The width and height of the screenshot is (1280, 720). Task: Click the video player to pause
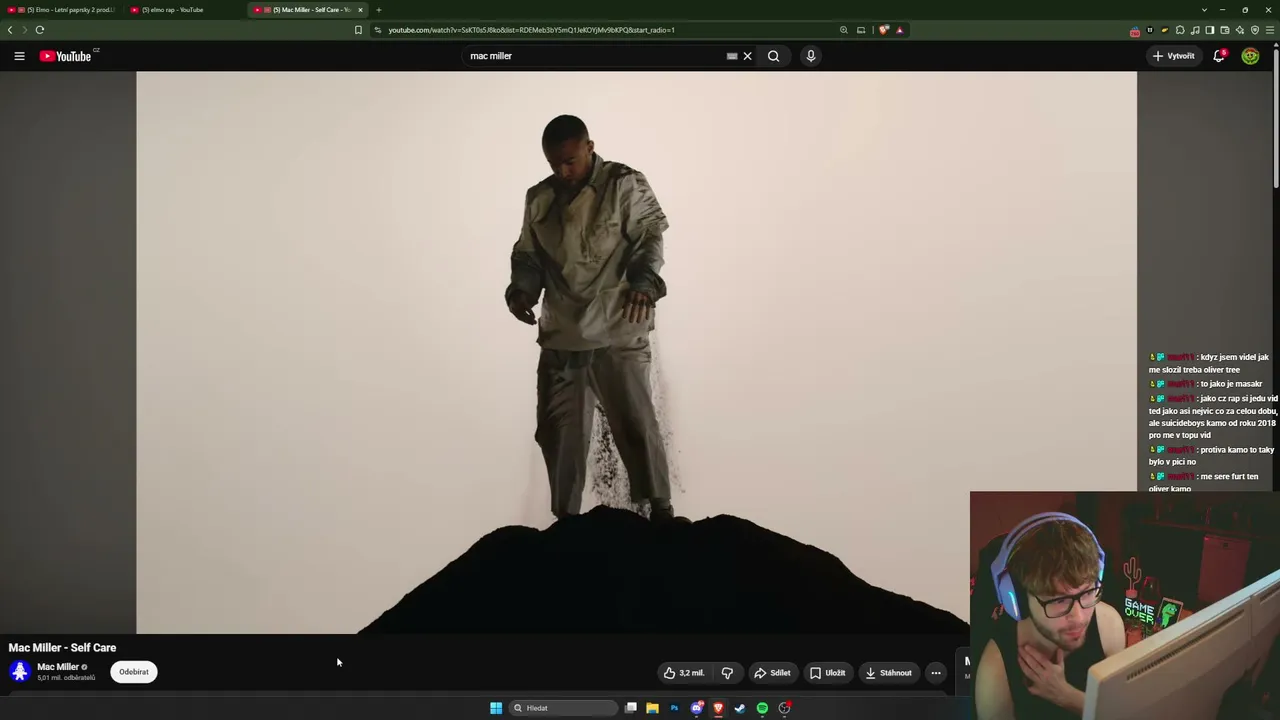click(636, 352)
